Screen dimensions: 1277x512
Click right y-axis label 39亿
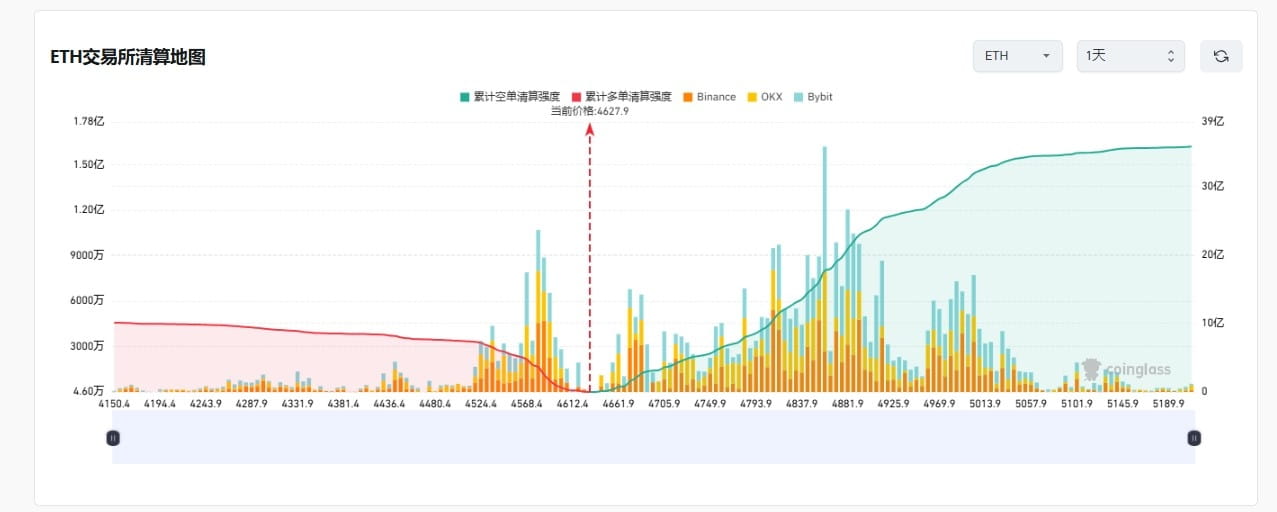coord(1212,121)
